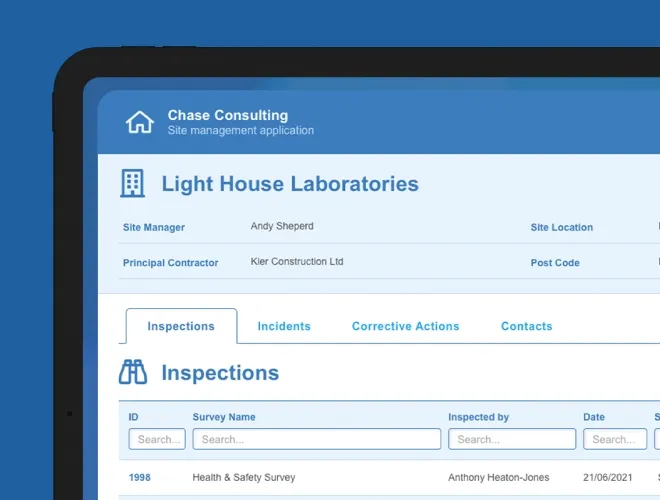Click the Light House Laboratories site heading
660x500 pixels.
290,184
